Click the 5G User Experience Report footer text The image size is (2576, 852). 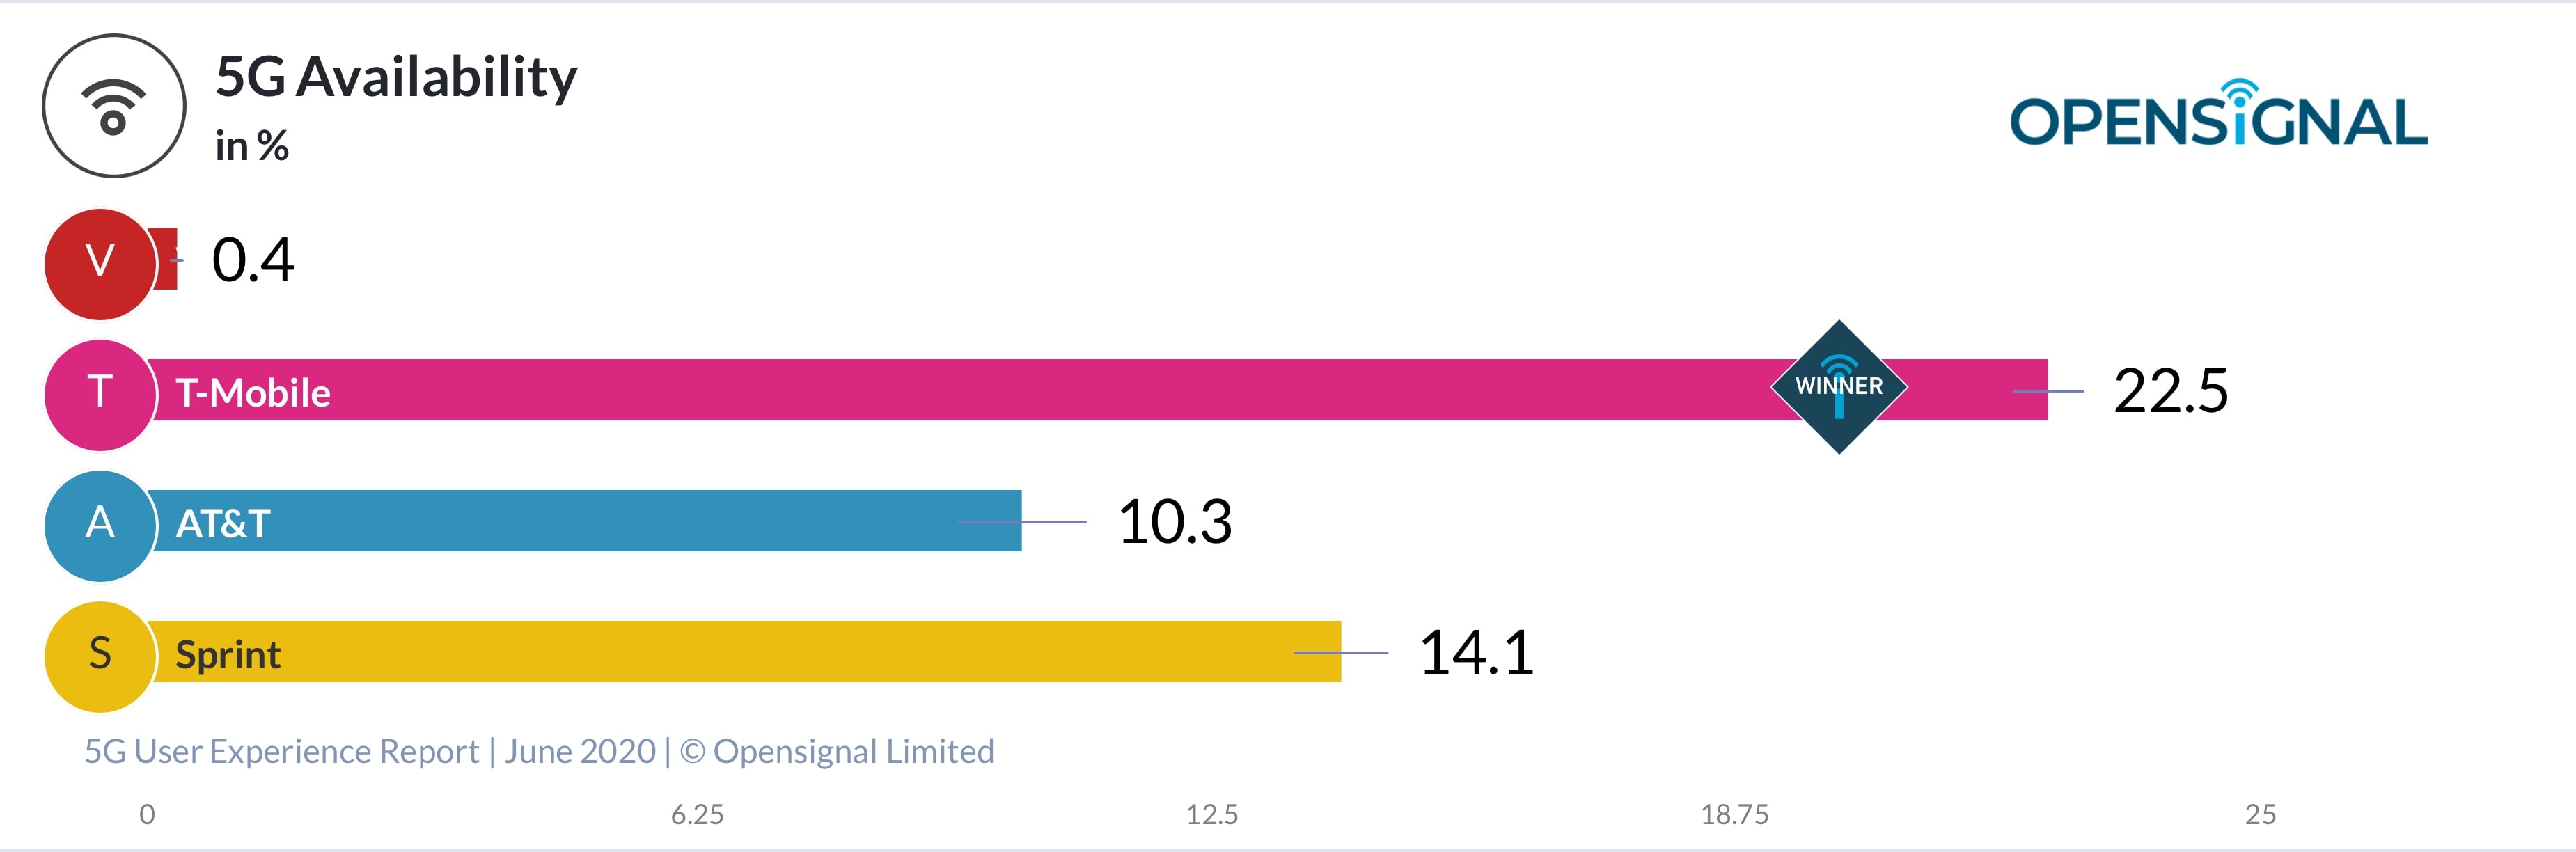(x=538, y=751)
